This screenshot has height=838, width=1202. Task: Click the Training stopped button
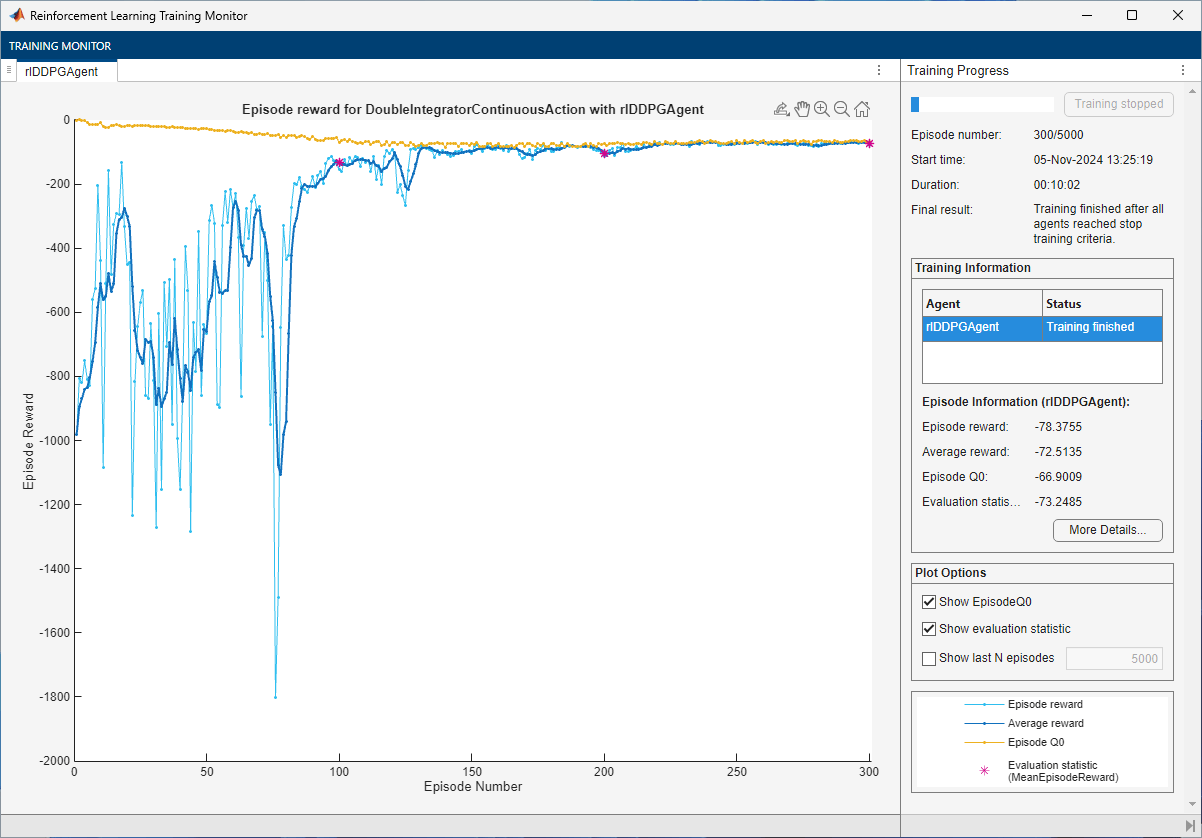[1118, 104]
